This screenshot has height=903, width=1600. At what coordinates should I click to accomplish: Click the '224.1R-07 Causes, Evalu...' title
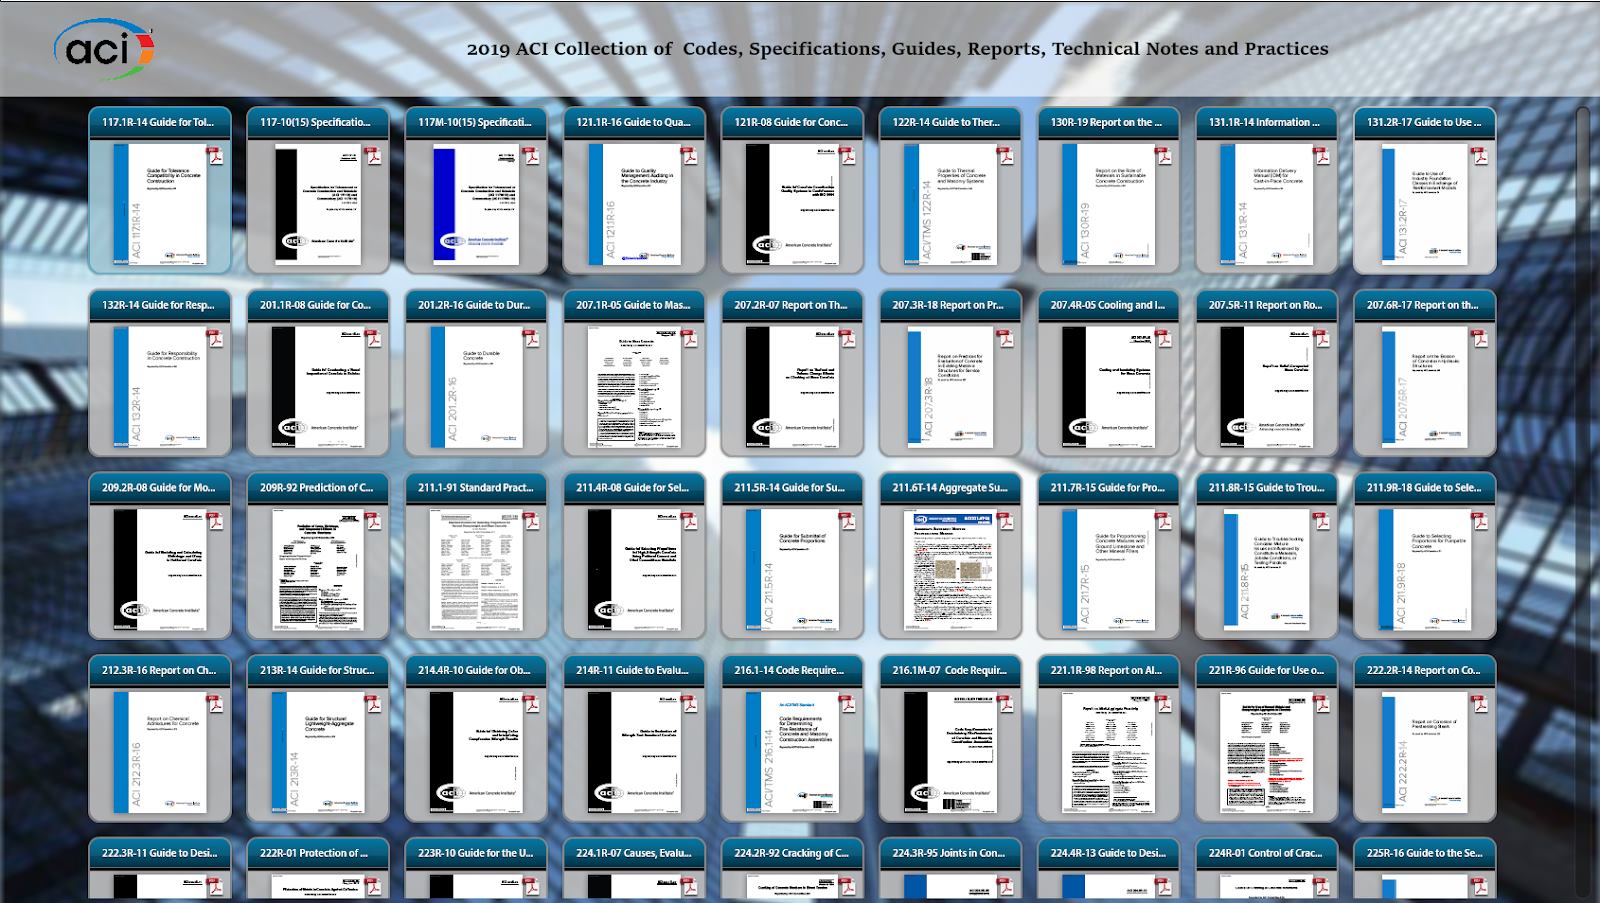(633, 853)
